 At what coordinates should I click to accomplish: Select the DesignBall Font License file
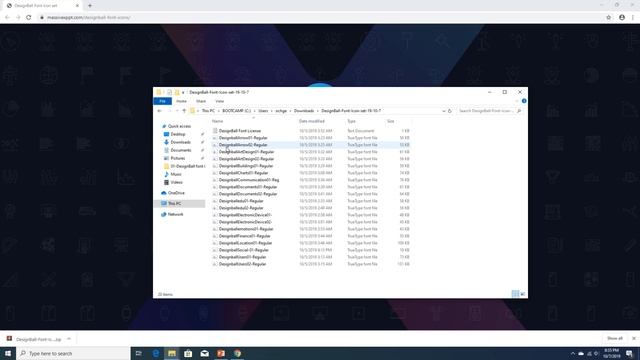[240, 131]
